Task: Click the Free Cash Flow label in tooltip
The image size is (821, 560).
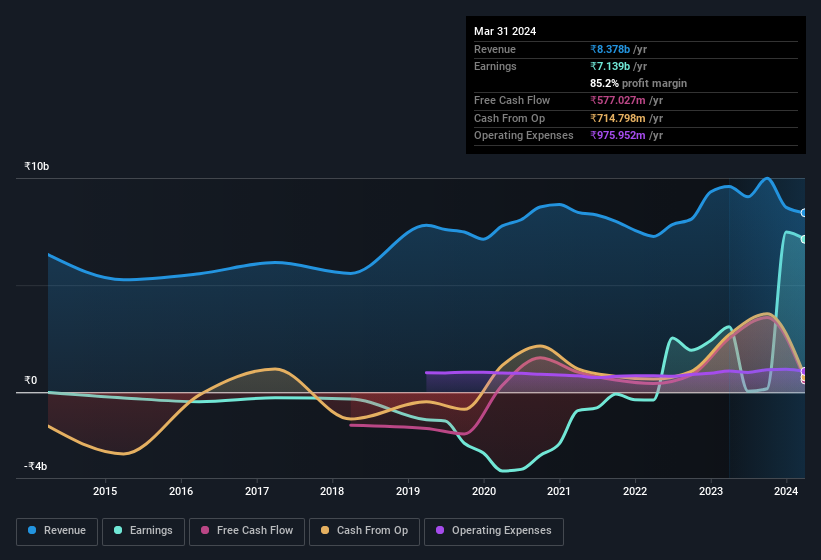Action: pos(512,100)
